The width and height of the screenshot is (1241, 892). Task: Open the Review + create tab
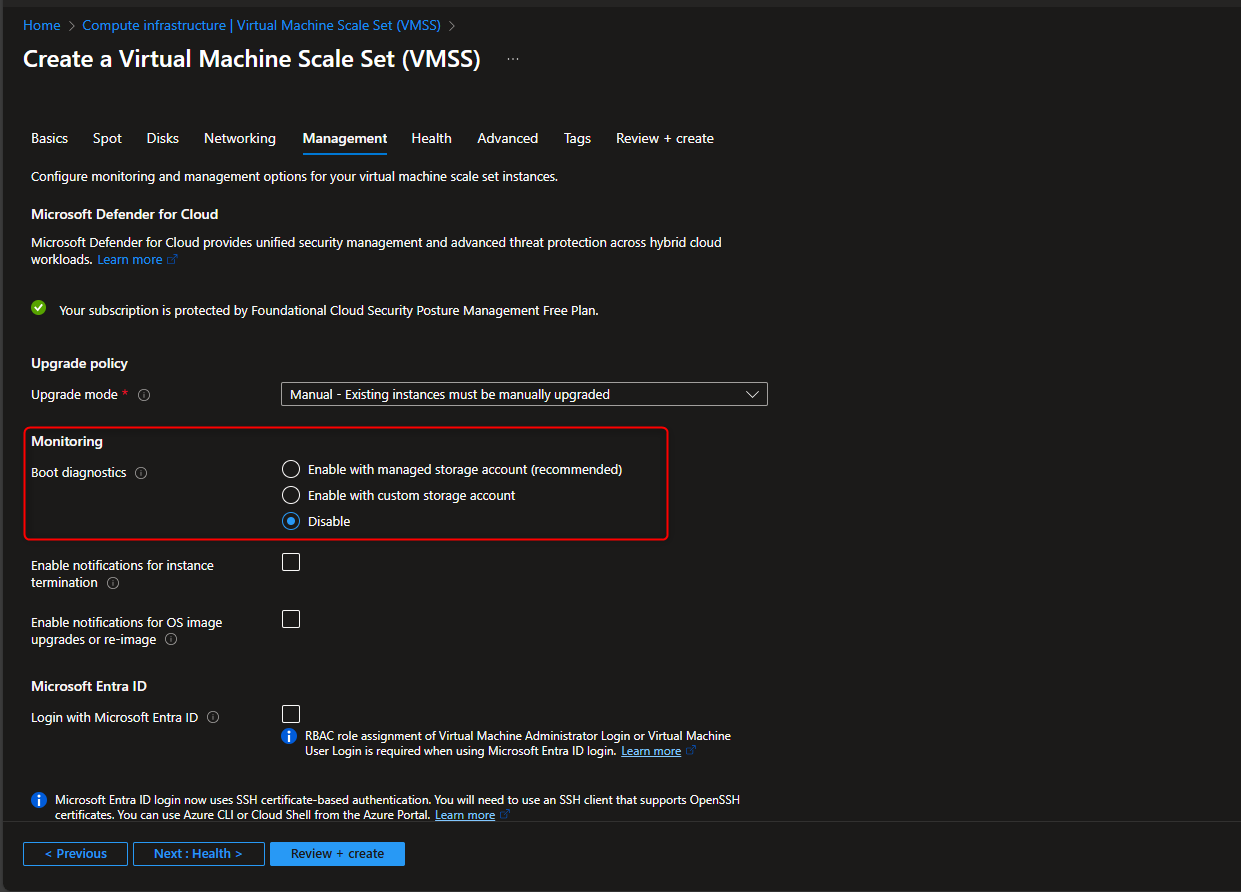pos(664,138)
